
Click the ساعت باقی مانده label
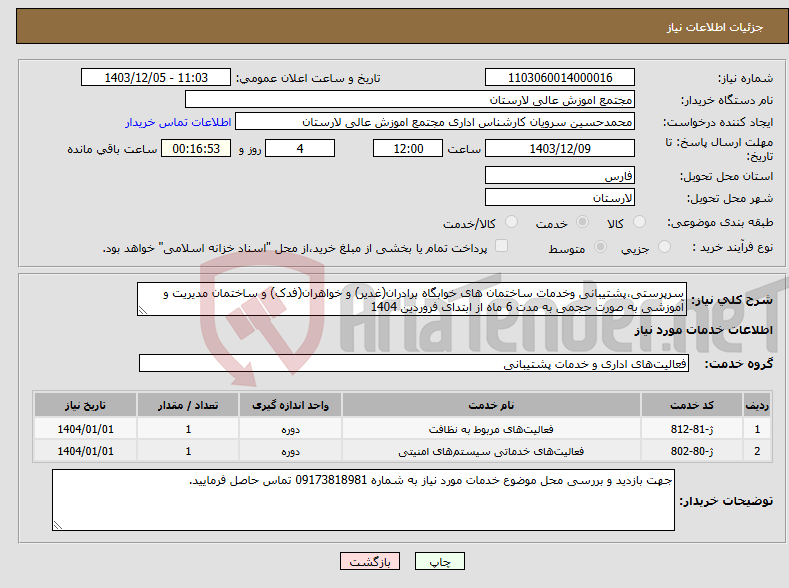pyautogui.click(x=112, y=149)
